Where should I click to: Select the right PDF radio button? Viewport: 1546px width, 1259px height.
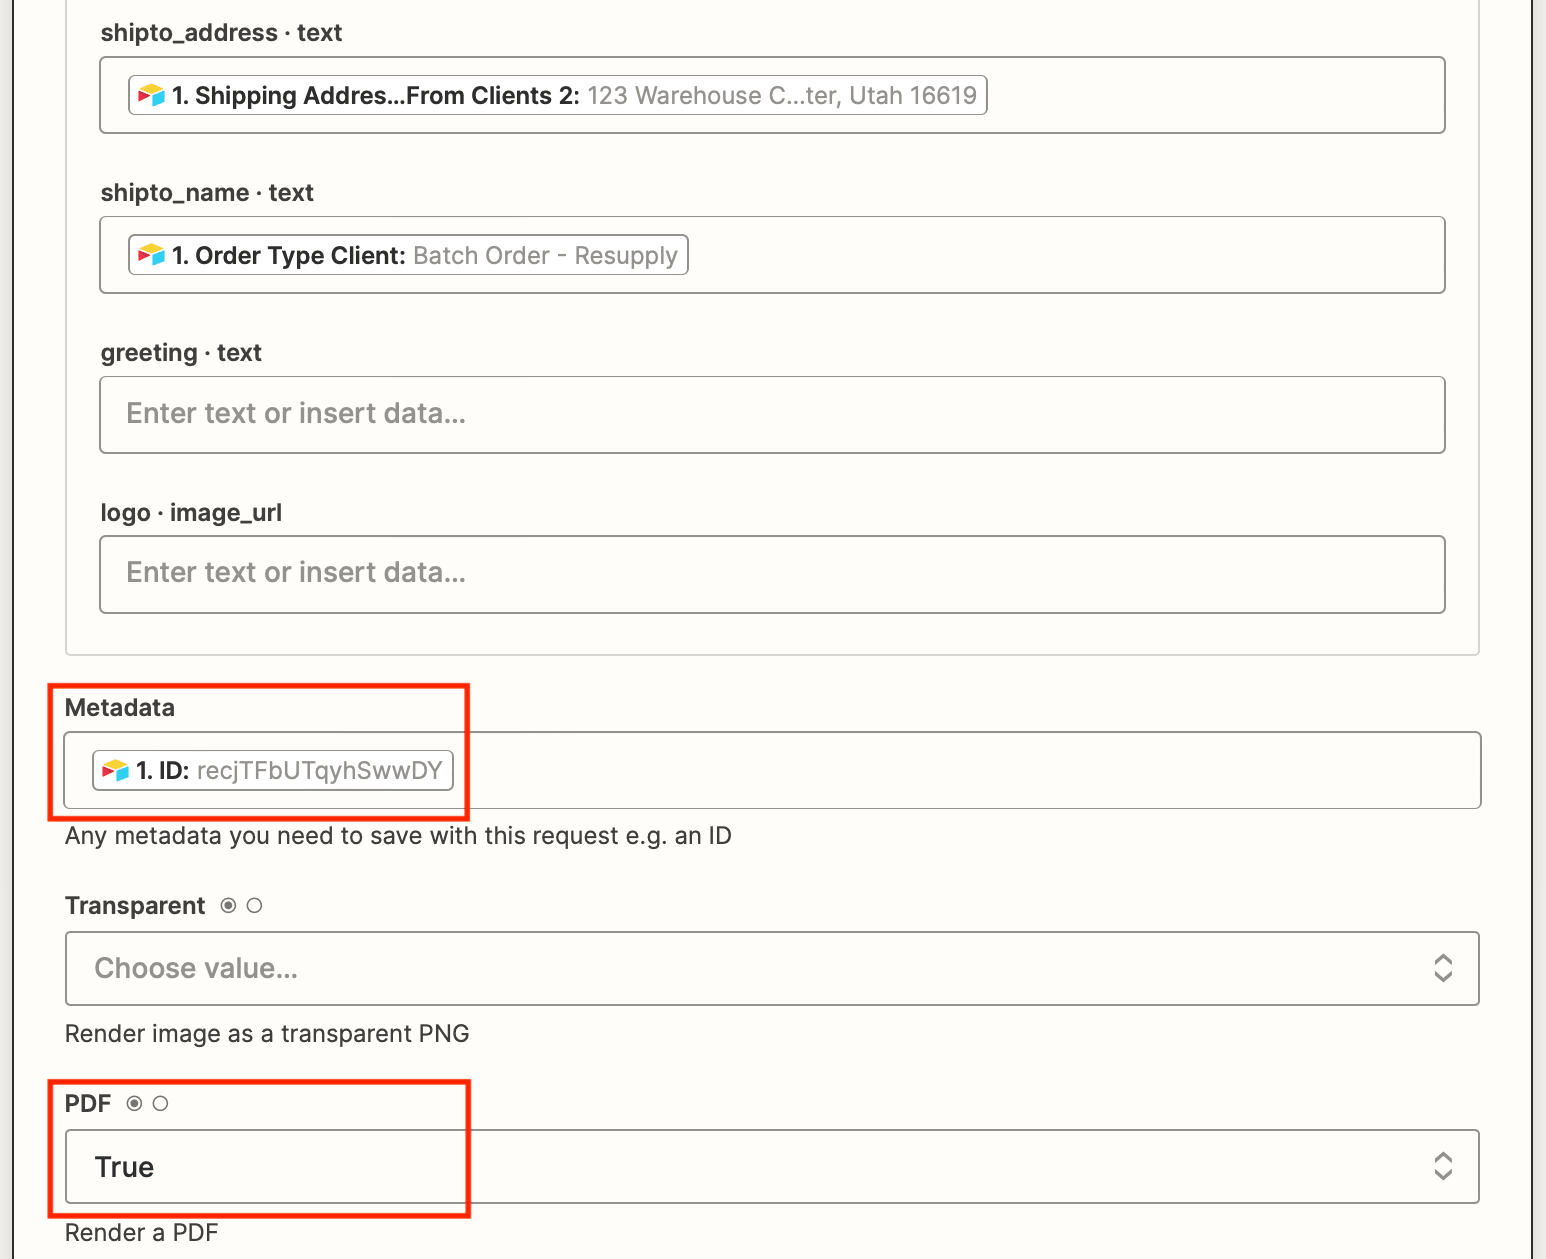coord(161,1104)
